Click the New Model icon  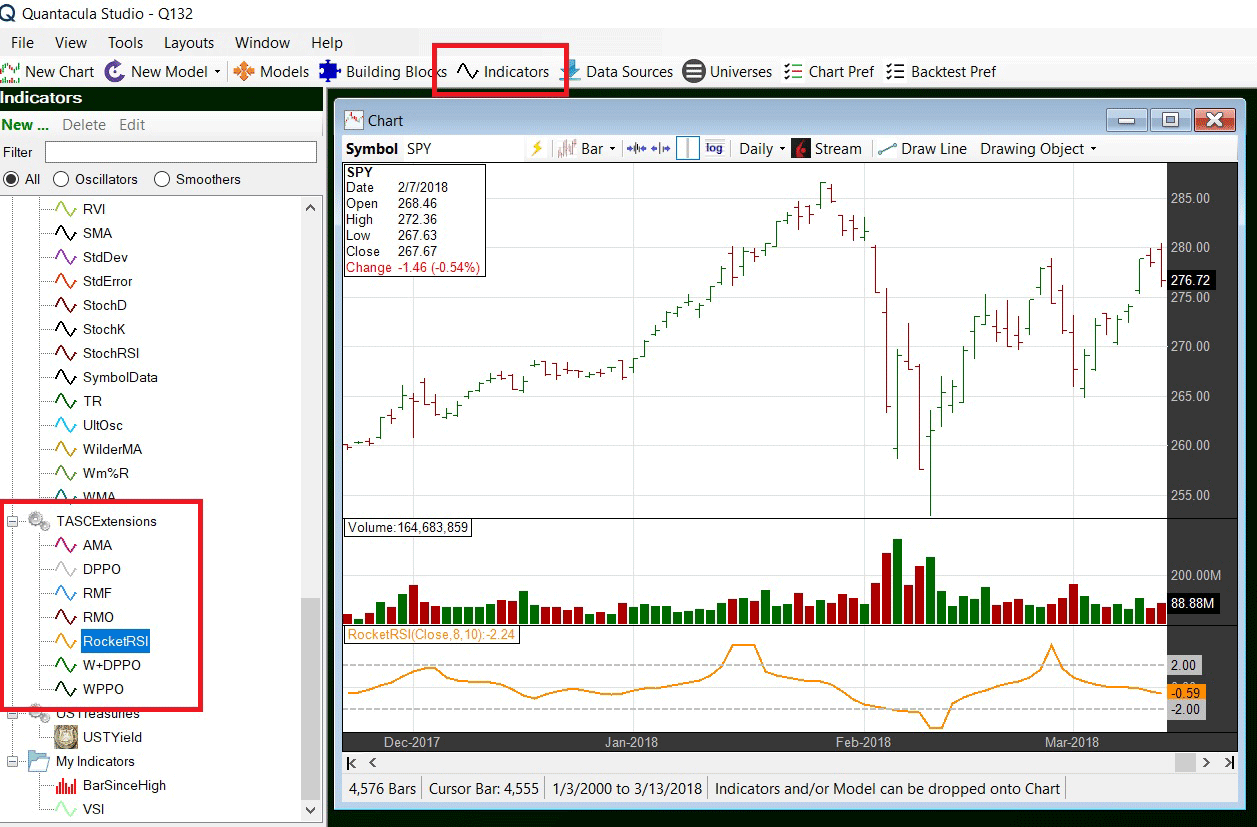(115, 72)
